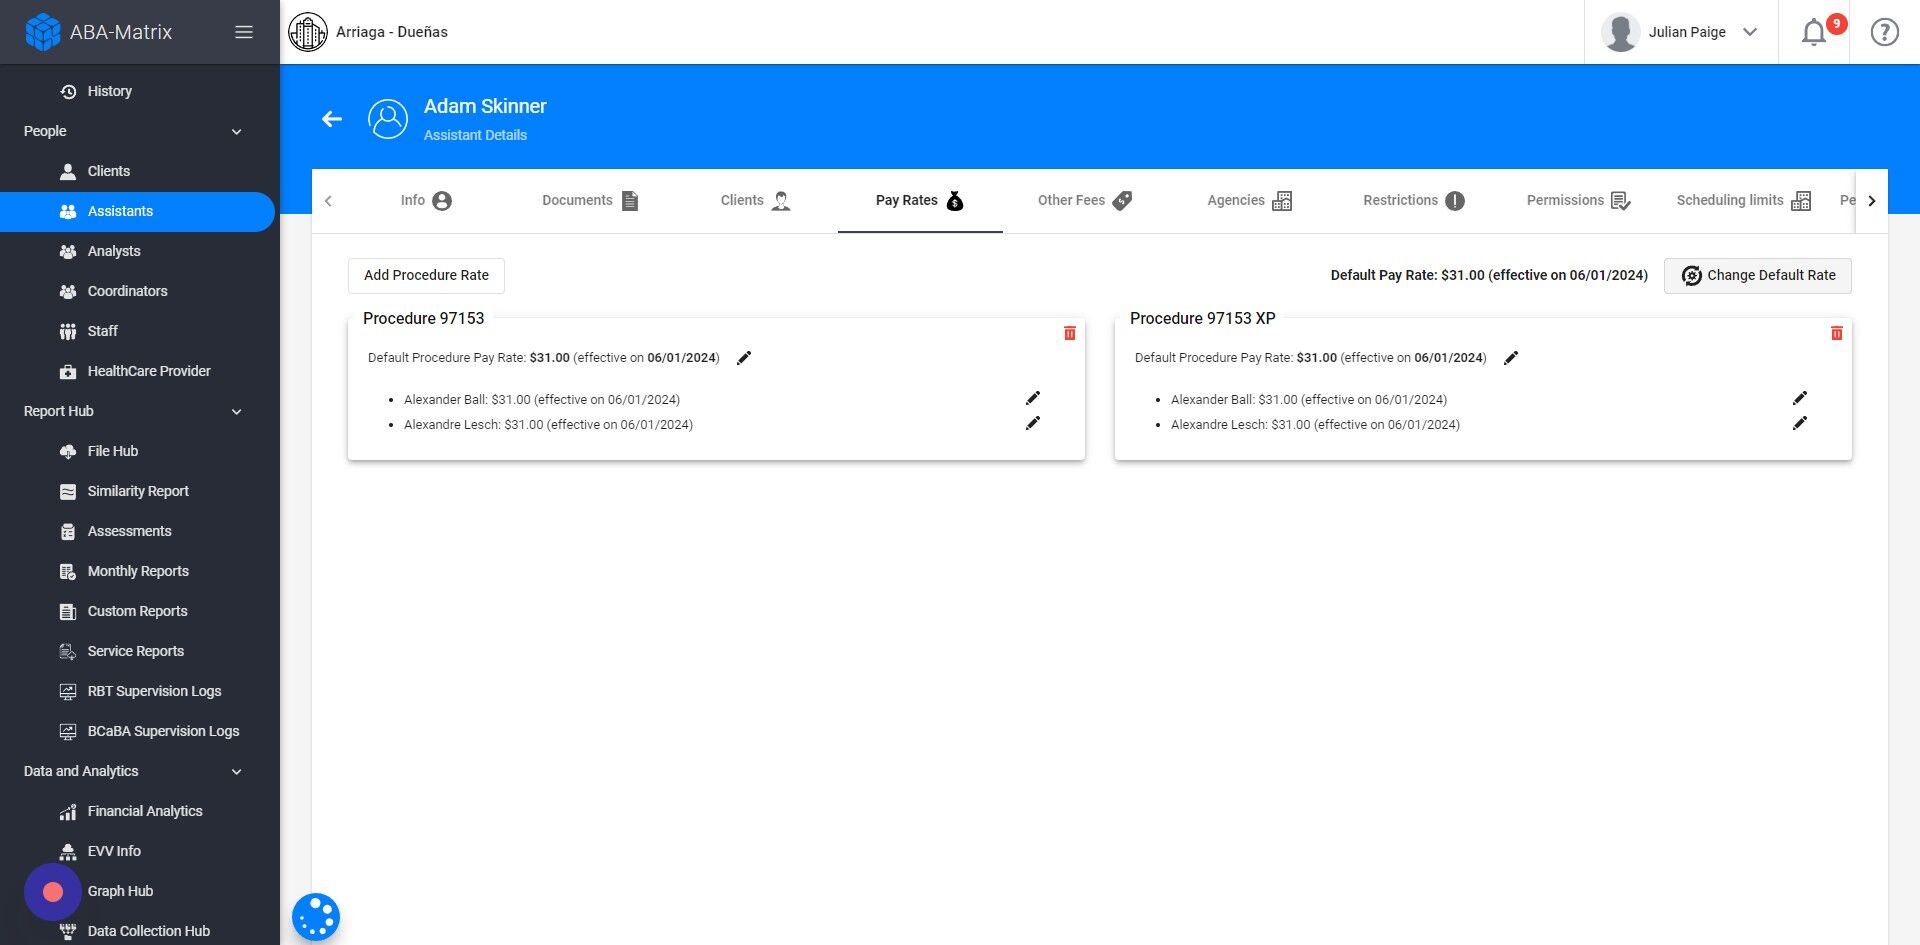
Task: Open Graph Hub in the sidebar
Action: [120, 891]
